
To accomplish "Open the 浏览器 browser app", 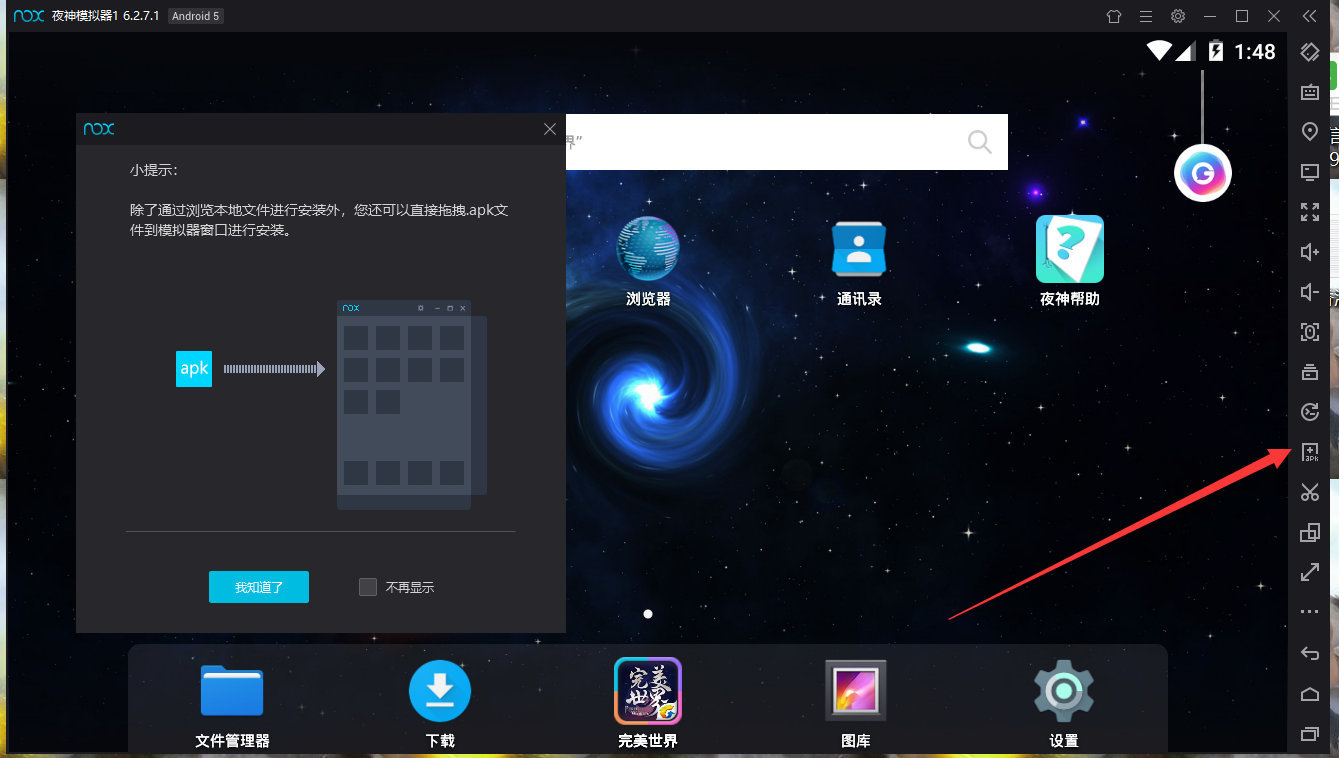I will pos(647,248).
